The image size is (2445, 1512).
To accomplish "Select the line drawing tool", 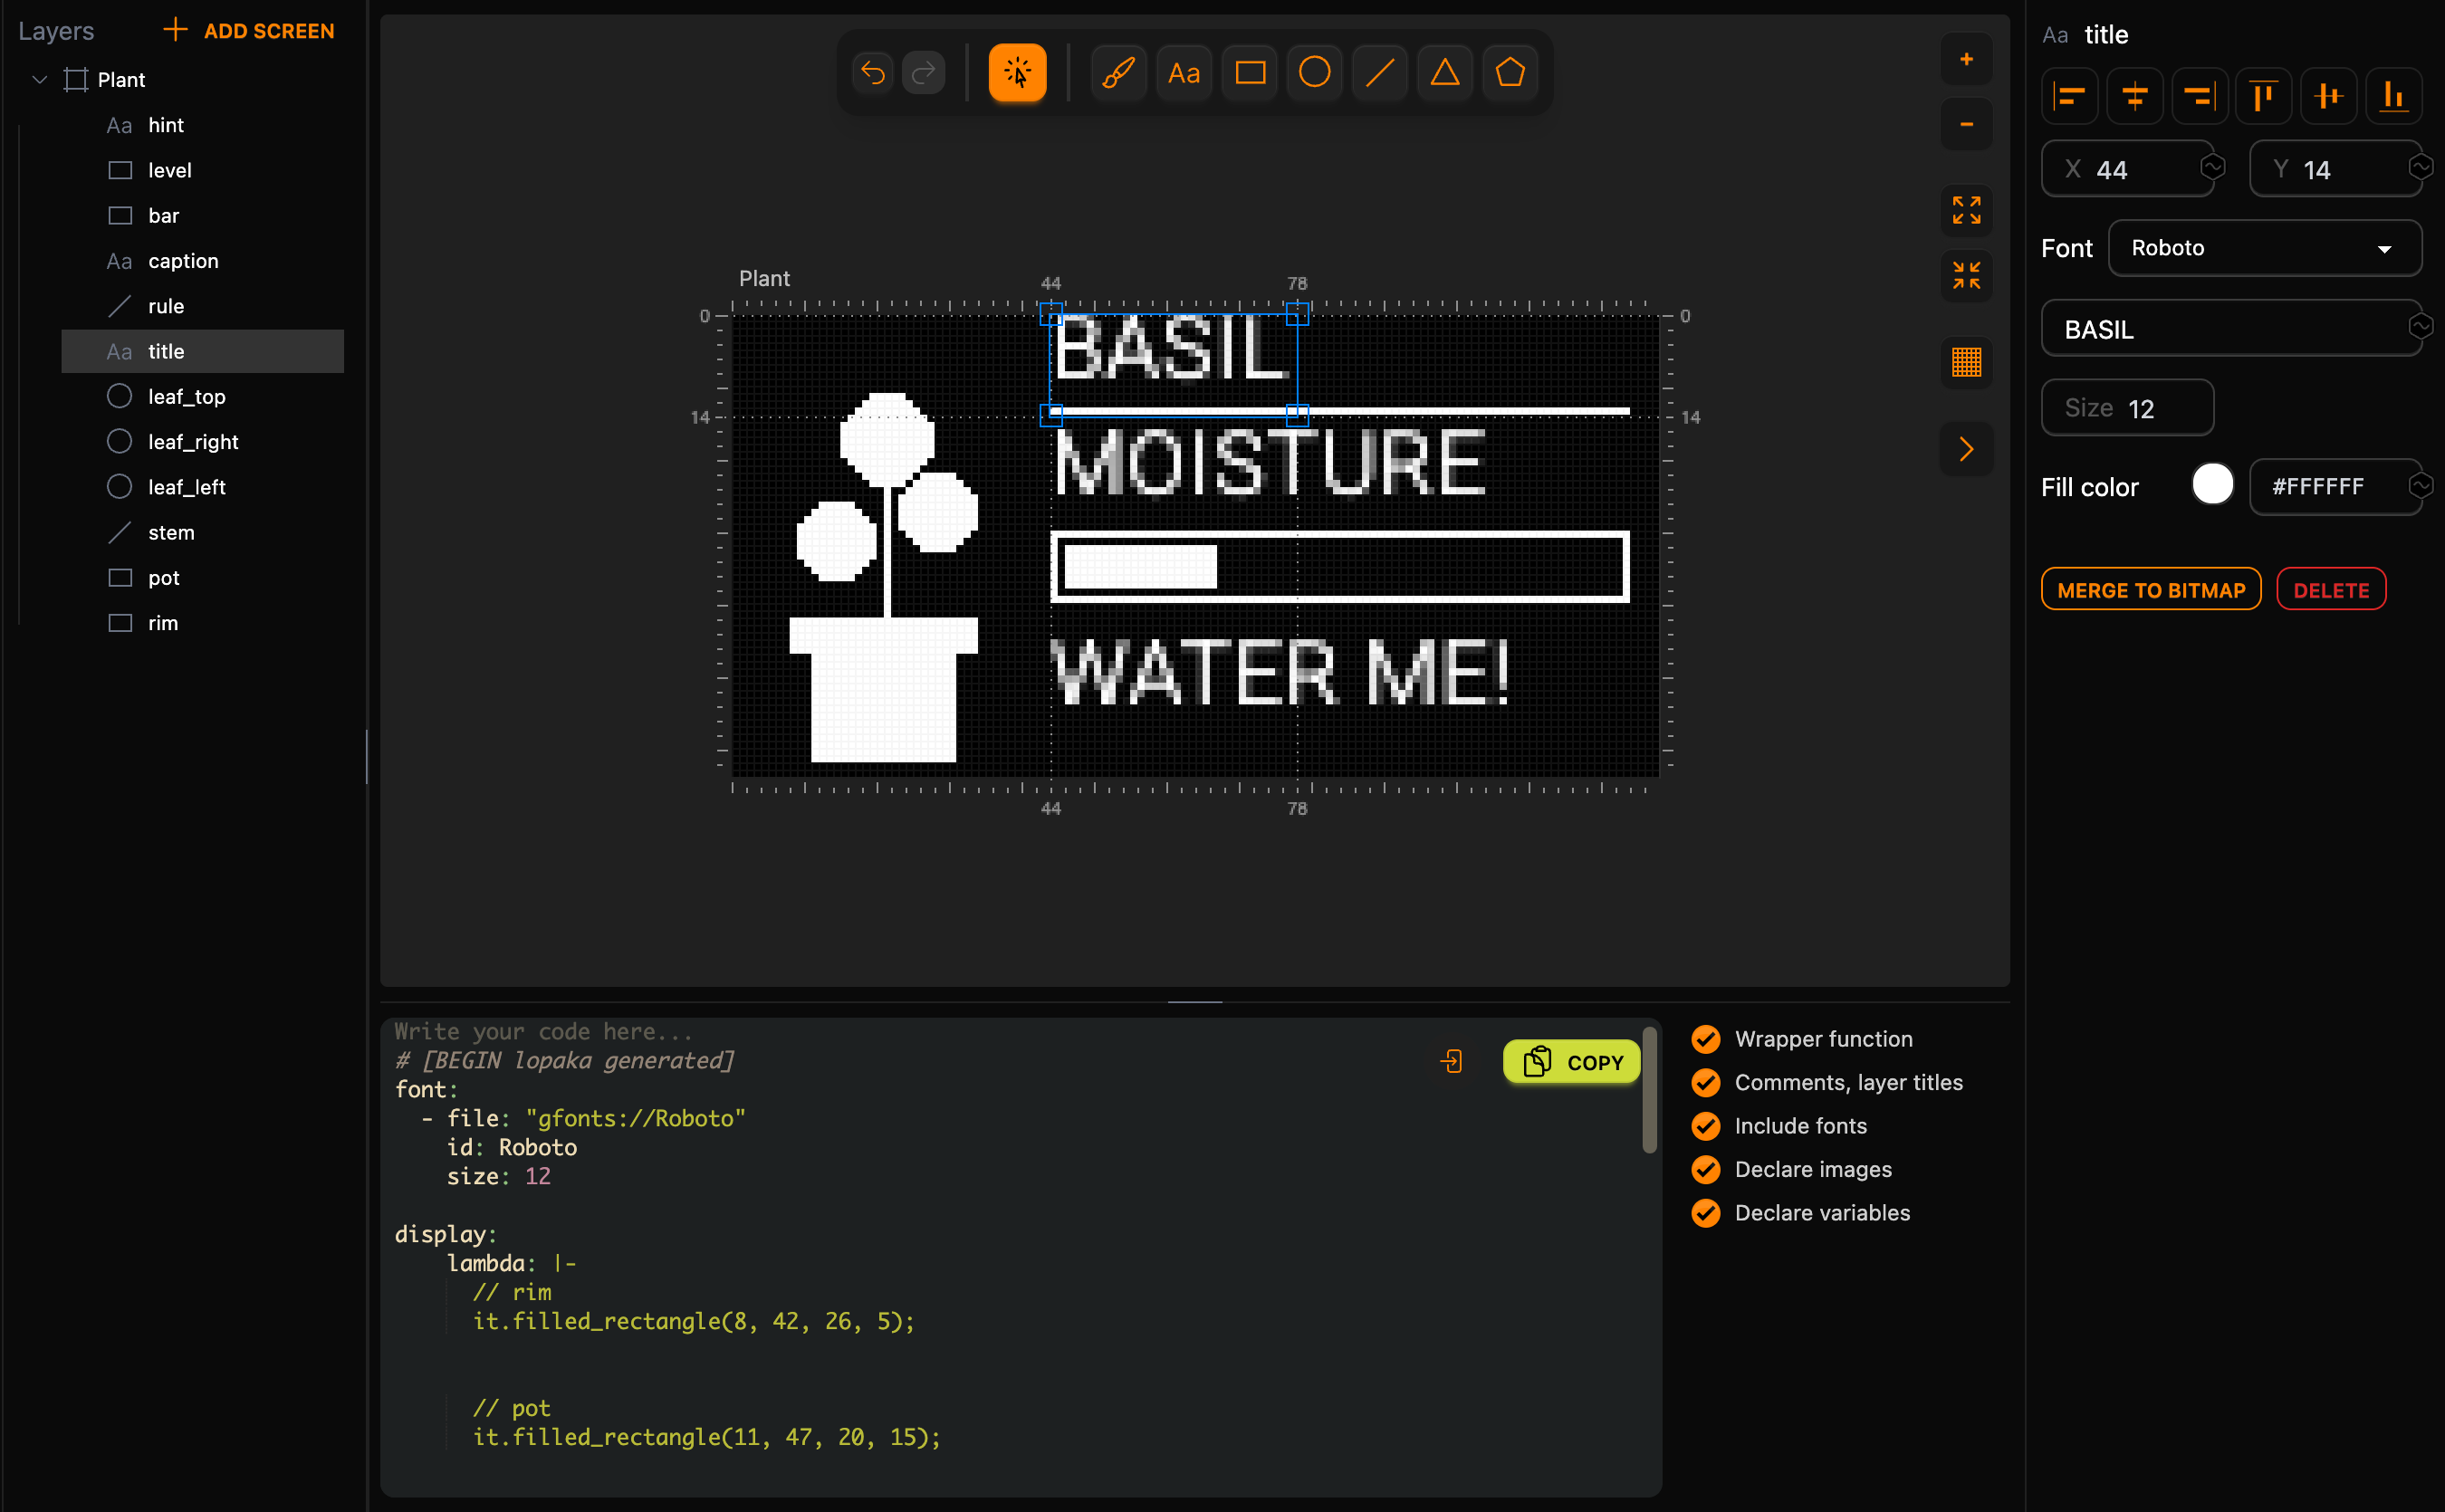I will pos(1380,73).
